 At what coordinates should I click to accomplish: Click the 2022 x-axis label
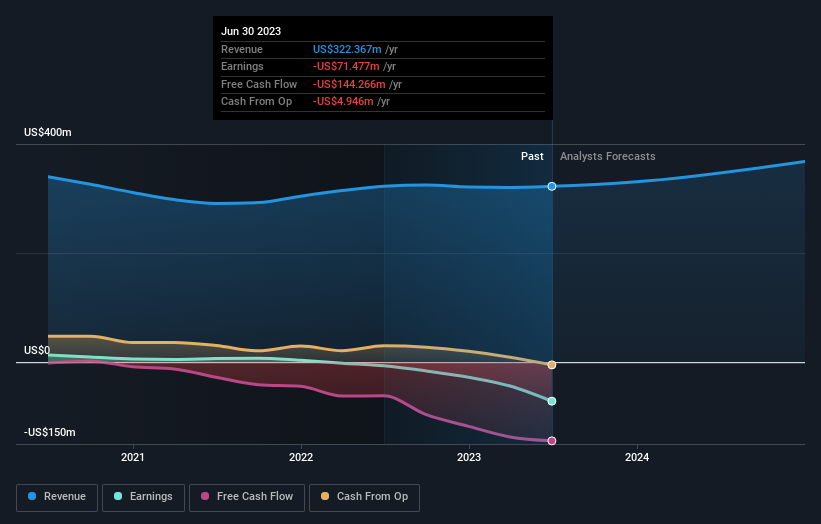coord(301,457)
